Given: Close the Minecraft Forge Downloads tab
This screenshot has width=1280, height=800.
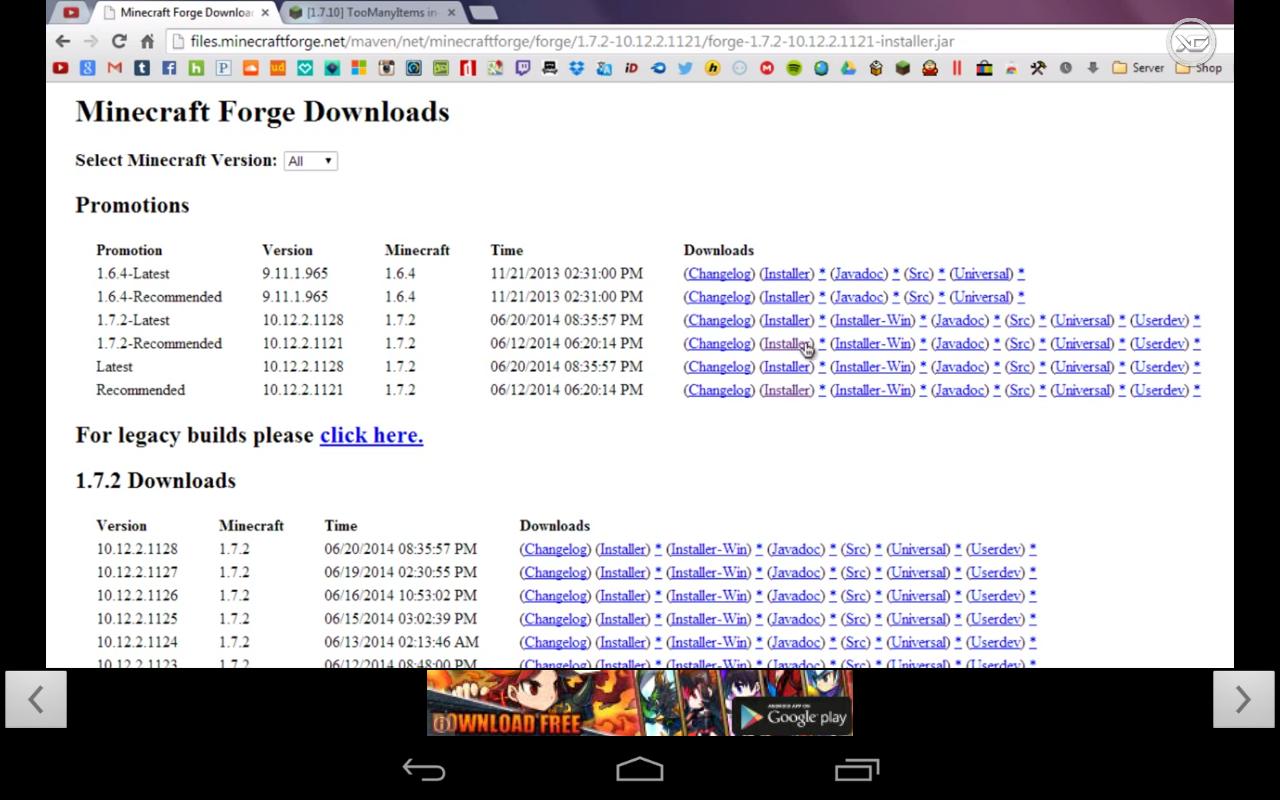Looking at the screenshot, I should coord(265,13).
